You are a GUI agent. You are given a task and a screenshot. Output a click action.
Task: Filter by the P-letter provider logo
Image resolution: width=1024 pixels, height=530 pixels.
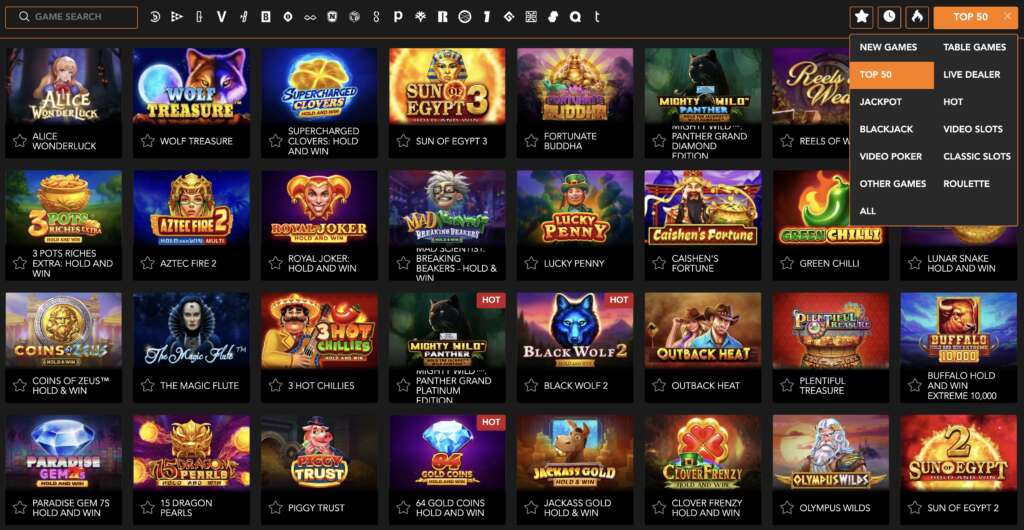[x=398, y=17]
